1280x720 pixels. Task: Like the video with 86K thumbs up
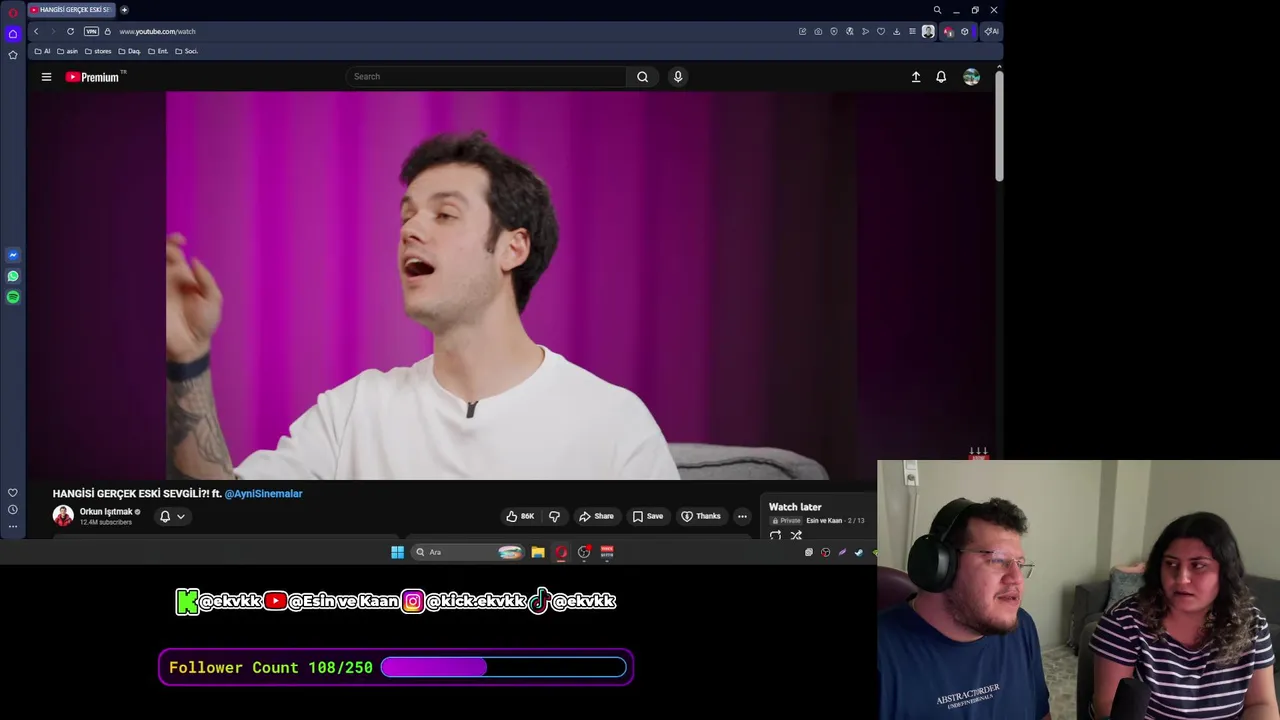click(520, 516)
